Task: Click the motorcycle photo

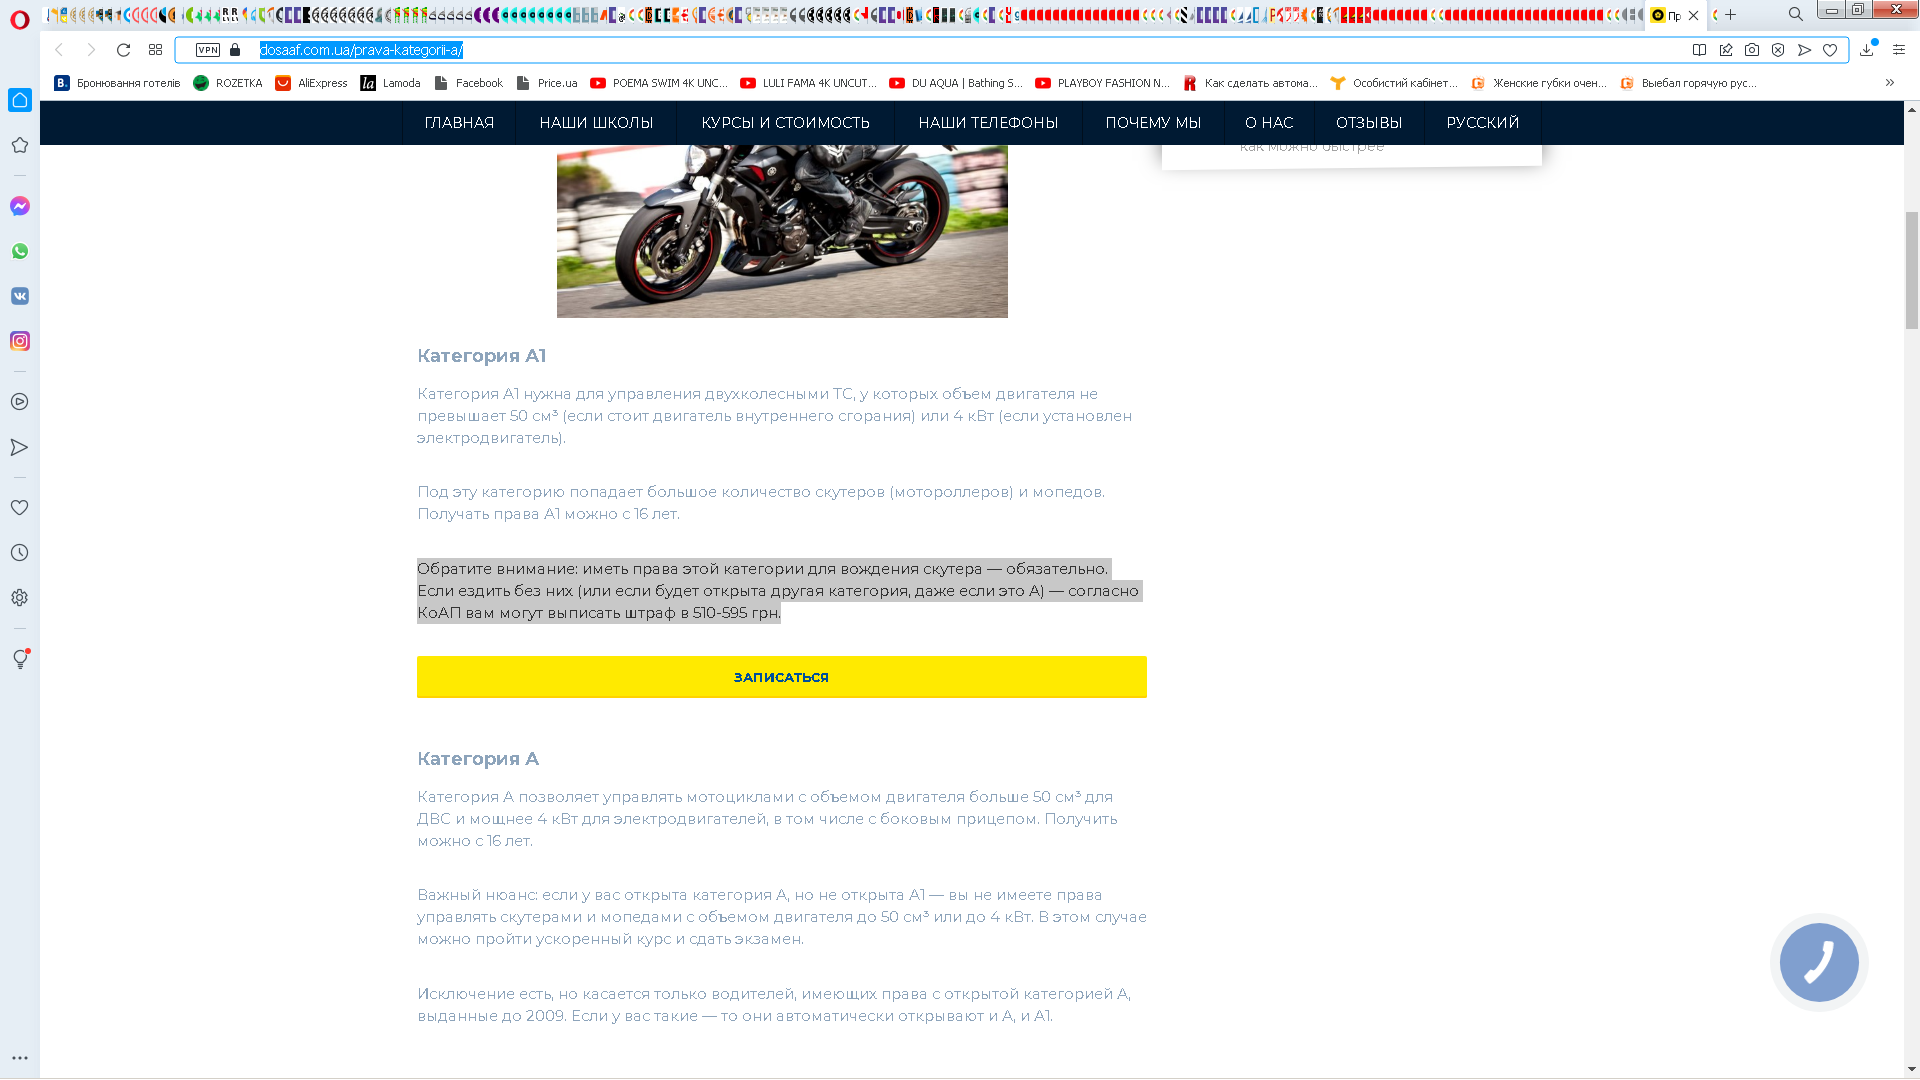Action: click(782, 231)
